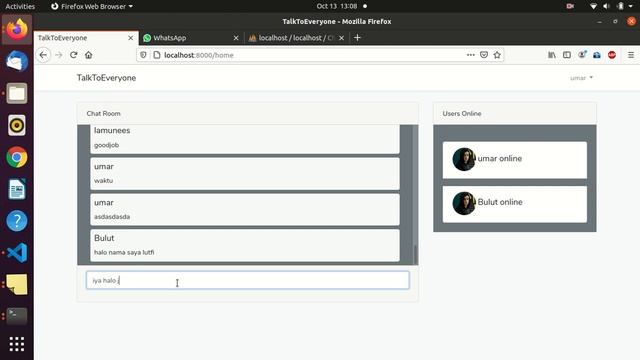Close the WhatsApp tab
The image size is (640, 360).
coord(236,38)
